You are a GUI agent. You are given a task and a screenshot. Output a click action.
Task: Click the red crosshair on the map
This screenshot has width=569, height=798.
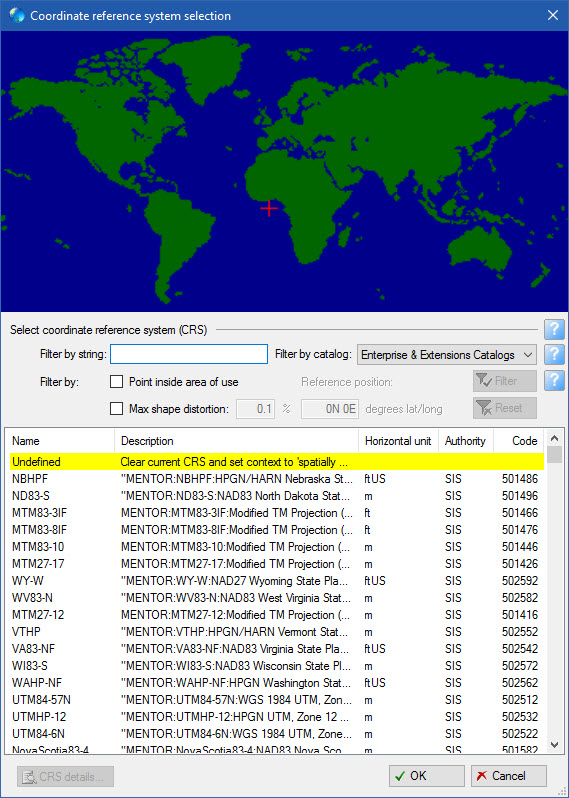(x=269, y=208)
